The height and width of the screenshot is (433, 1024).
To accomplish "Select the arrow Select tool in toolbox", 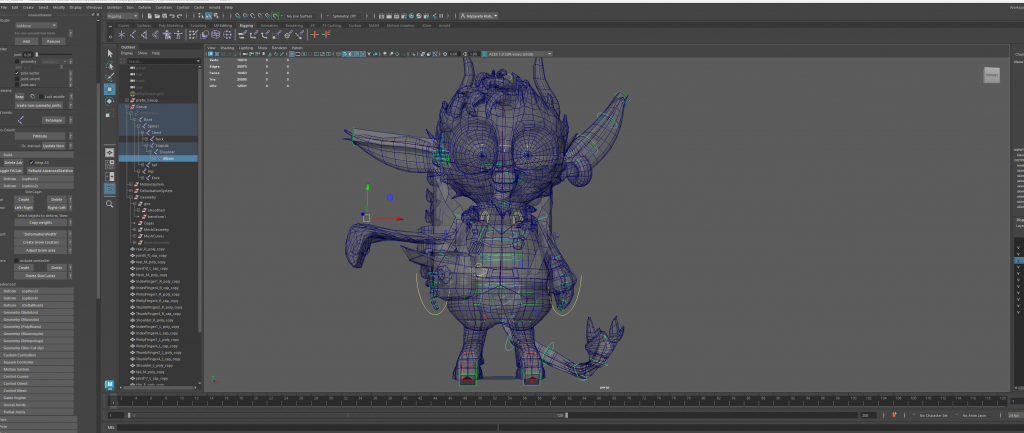I will click(110, 51).
